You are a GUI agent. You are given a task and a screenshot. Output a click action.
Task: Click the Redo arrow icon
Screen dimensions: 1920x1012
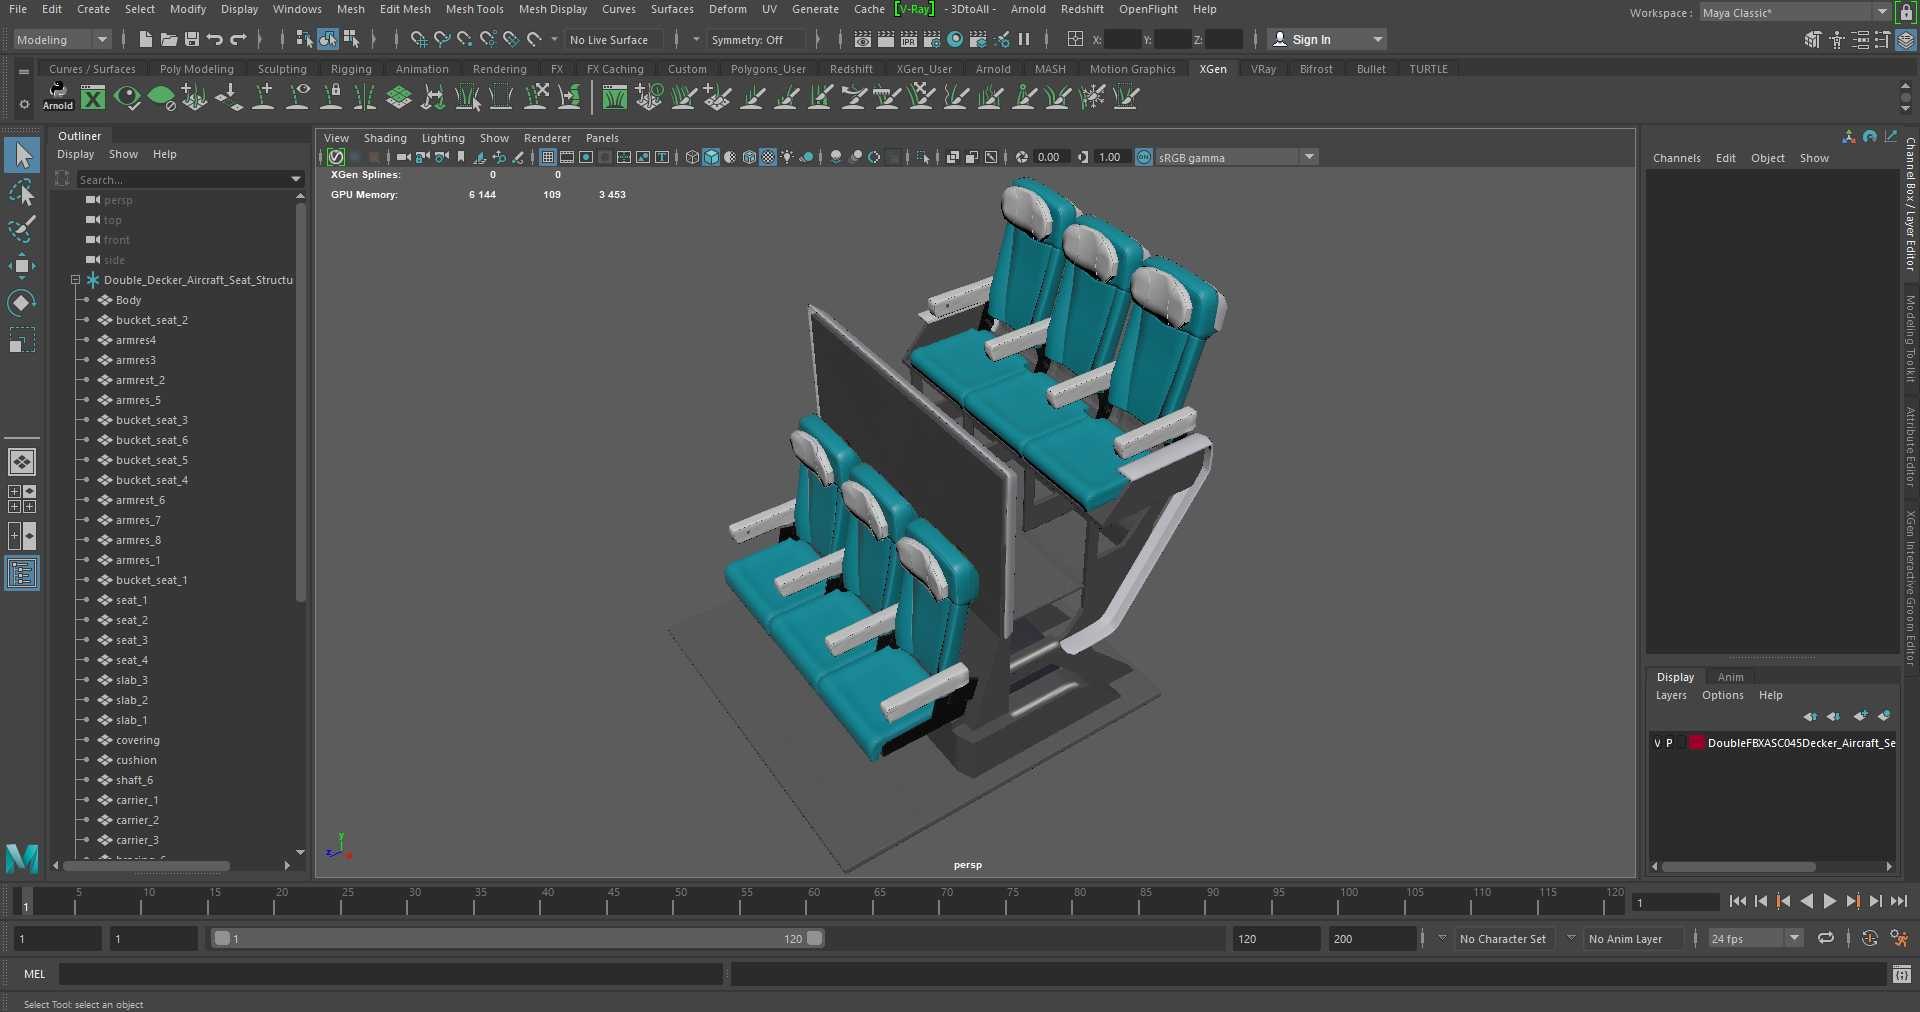[x=238, y=39]
